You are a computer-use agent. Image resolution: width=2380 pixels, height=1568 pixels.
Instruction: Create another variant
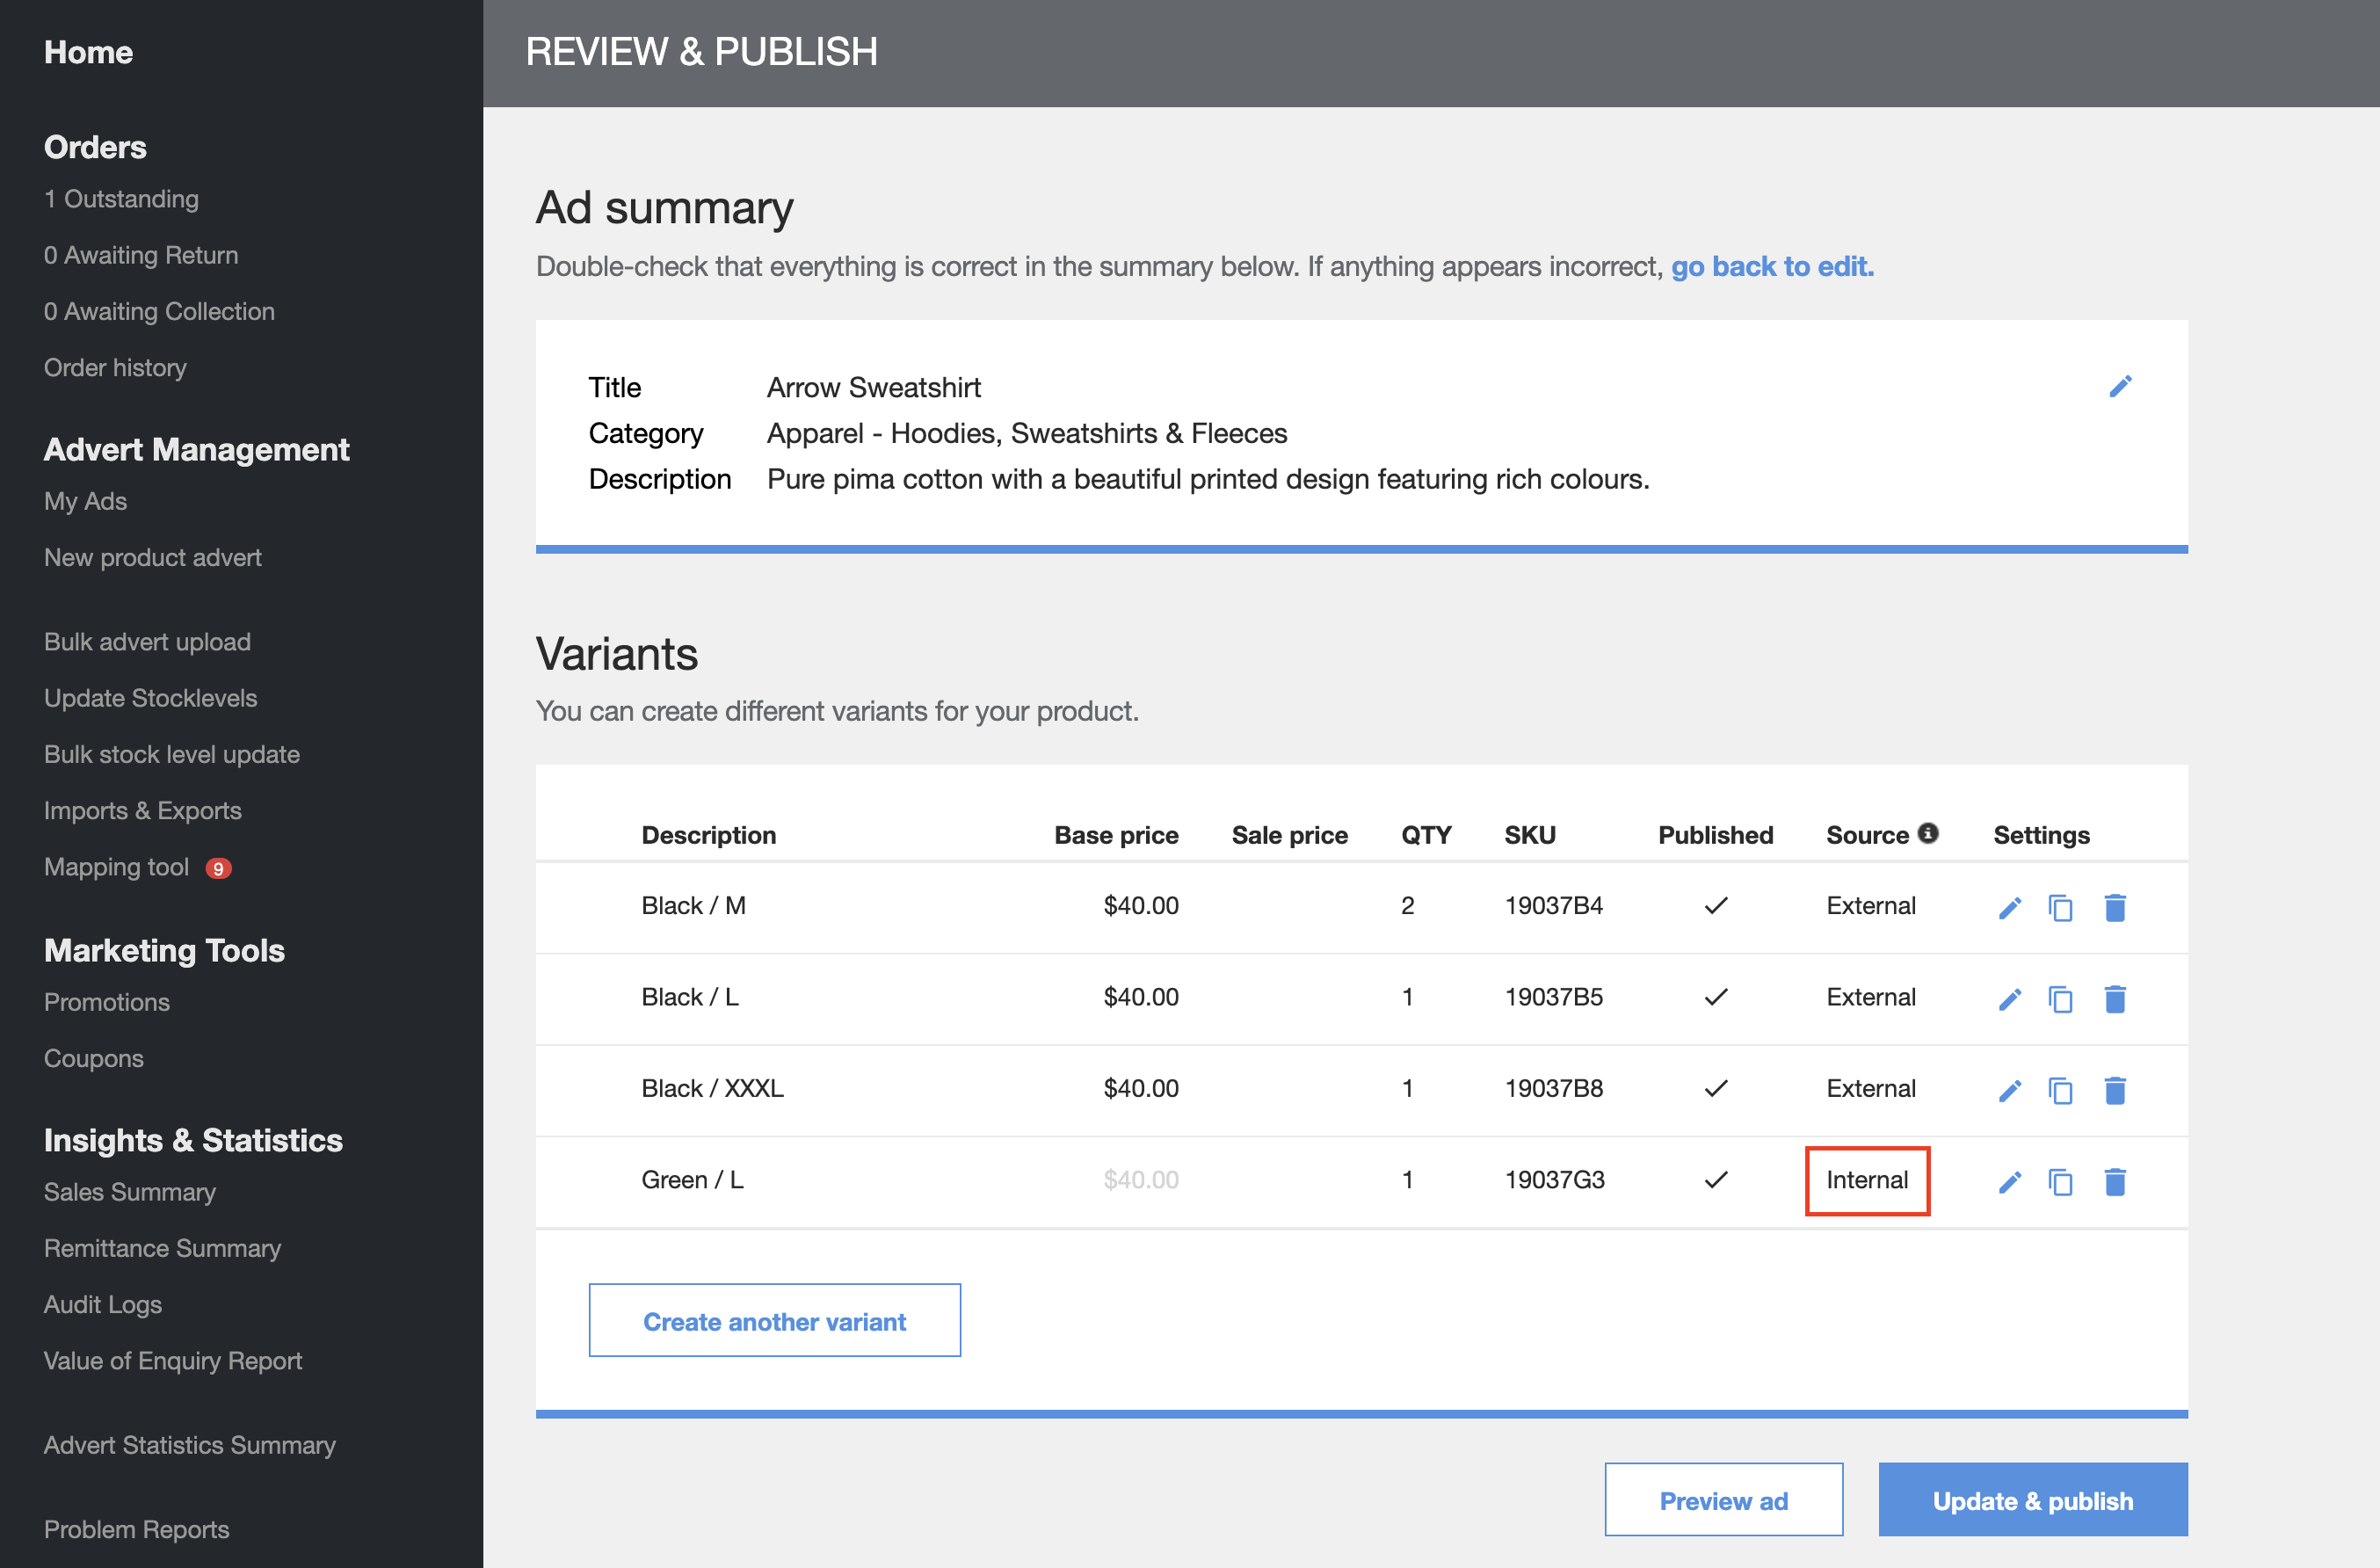[774, 1320]
